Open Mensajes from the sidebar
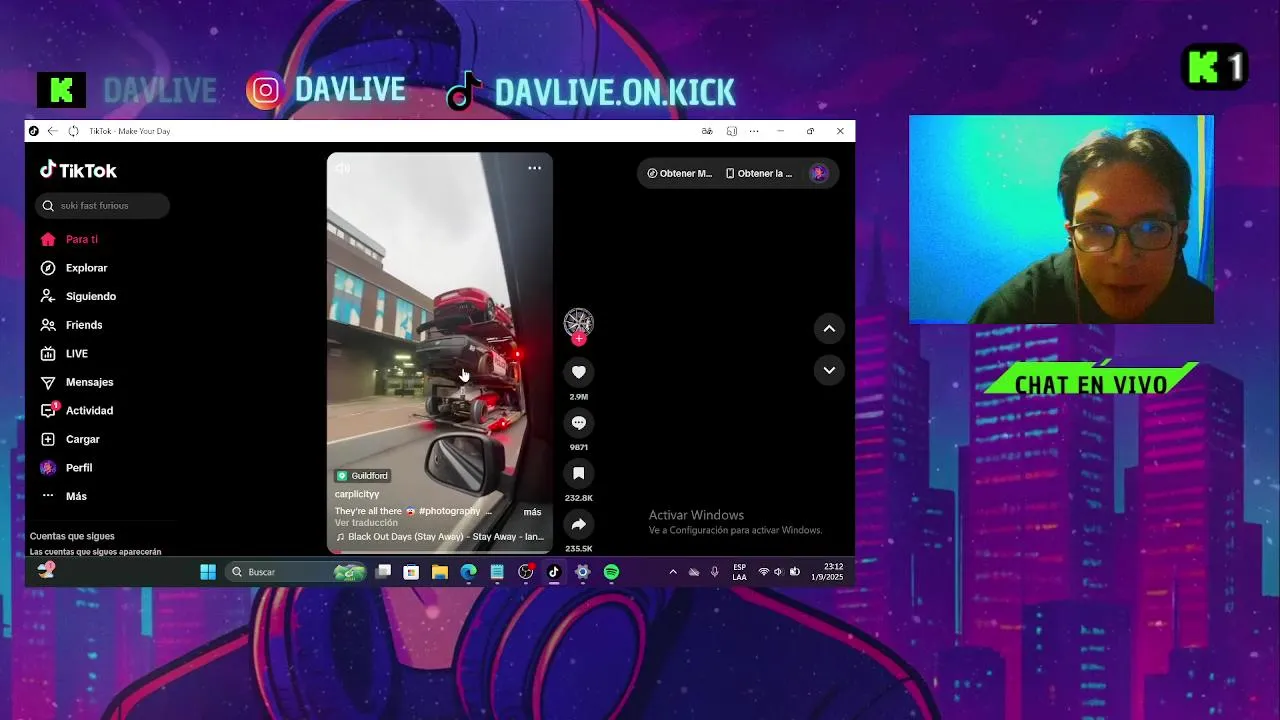 click(x=76, y=382)
